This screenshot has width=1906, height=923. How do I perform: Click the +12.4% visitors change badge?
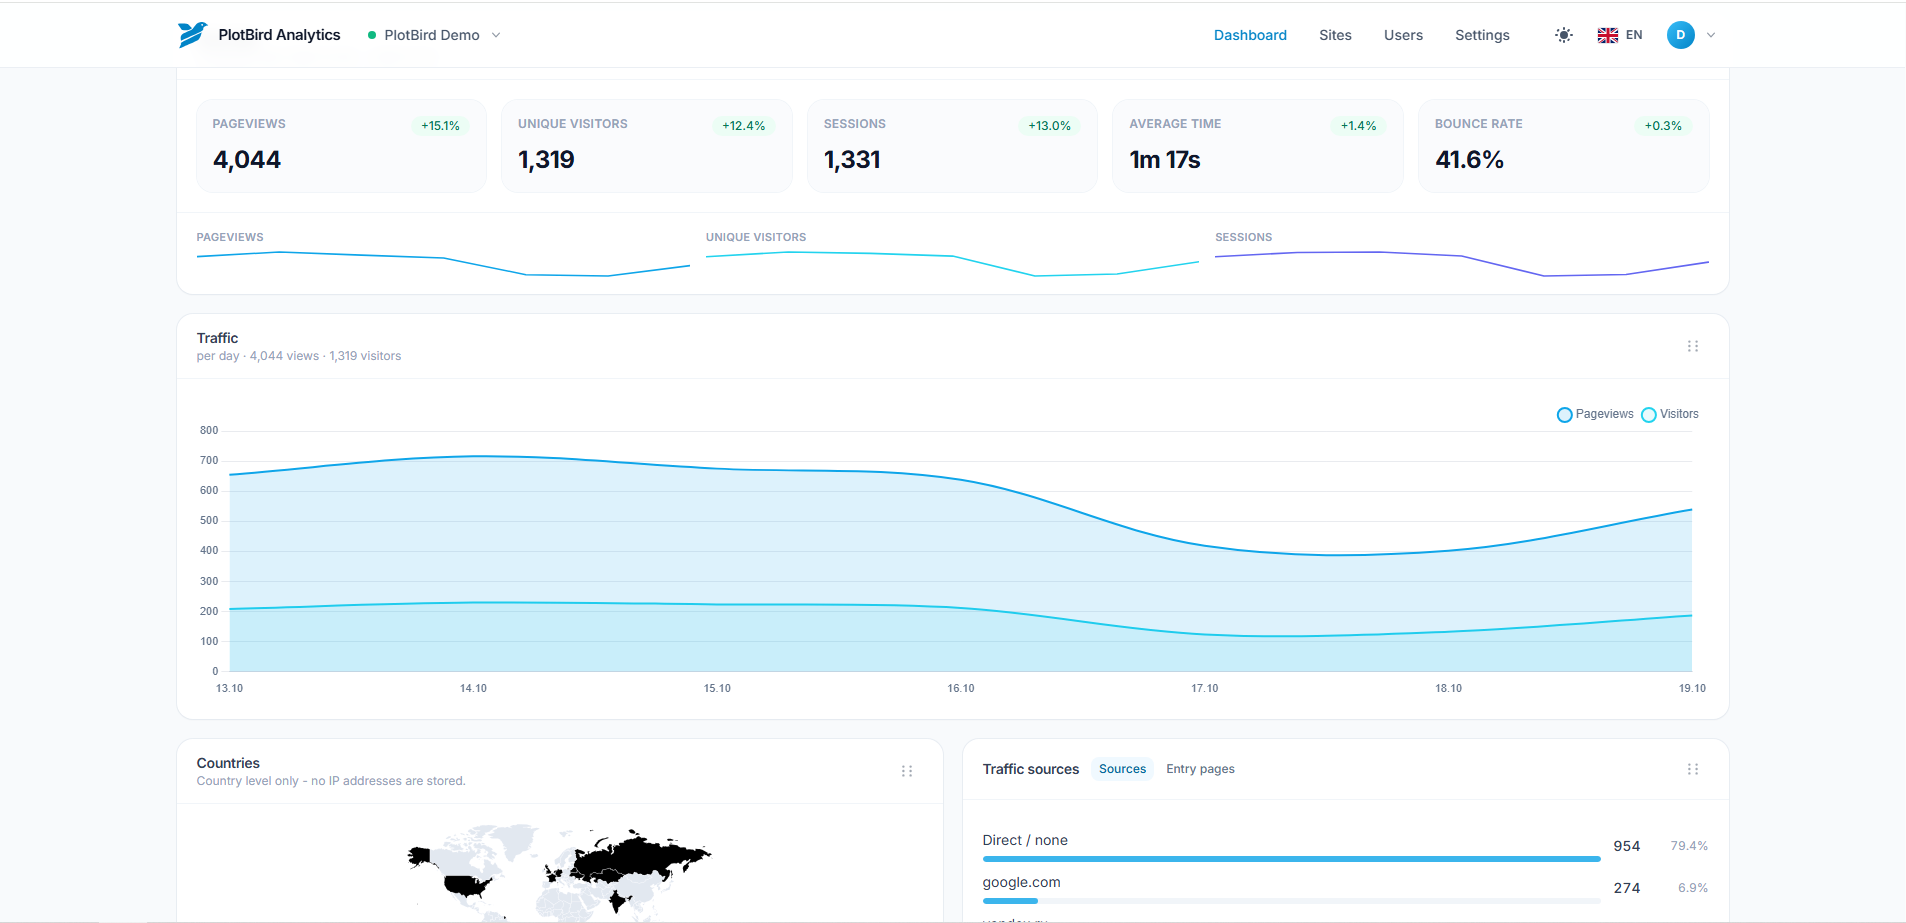point(744,126)
